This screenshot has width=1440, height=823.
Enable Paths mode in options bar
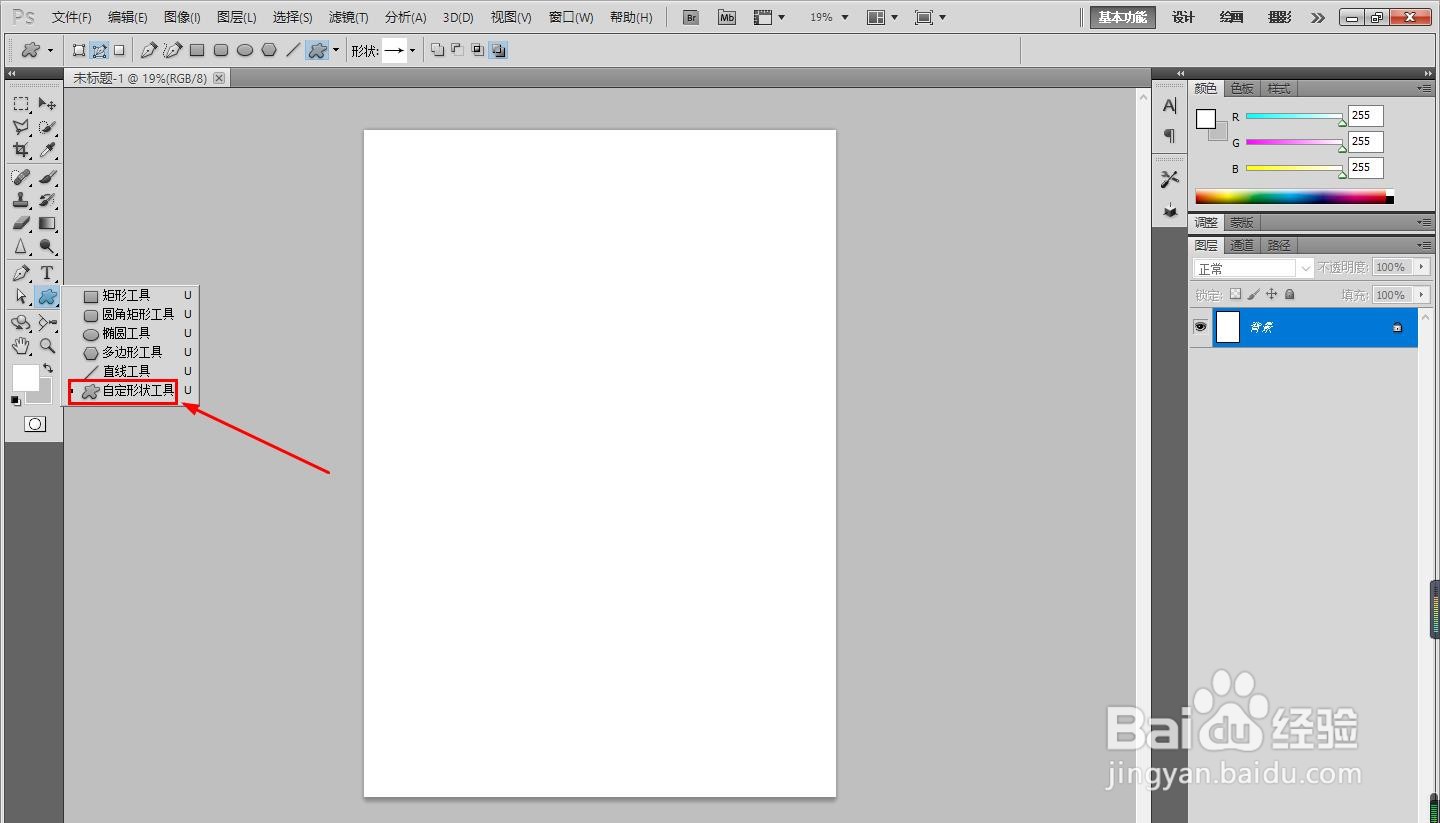(99, 50)
